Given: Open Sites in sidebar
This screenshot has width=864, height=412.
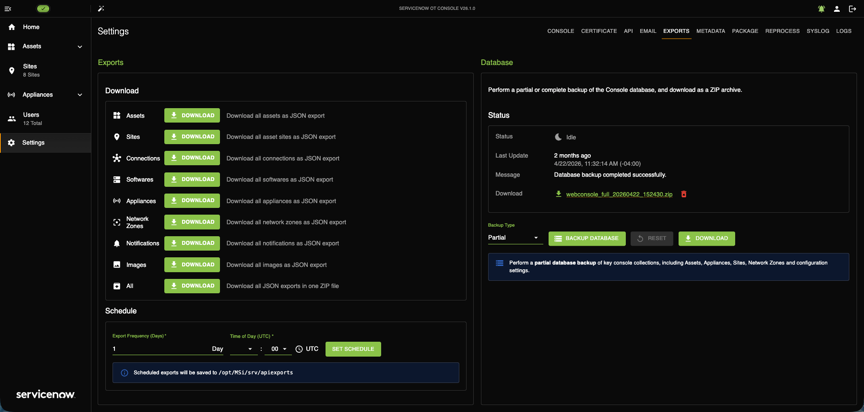Looking at the screenshot, I should click(x=46, y=70).
